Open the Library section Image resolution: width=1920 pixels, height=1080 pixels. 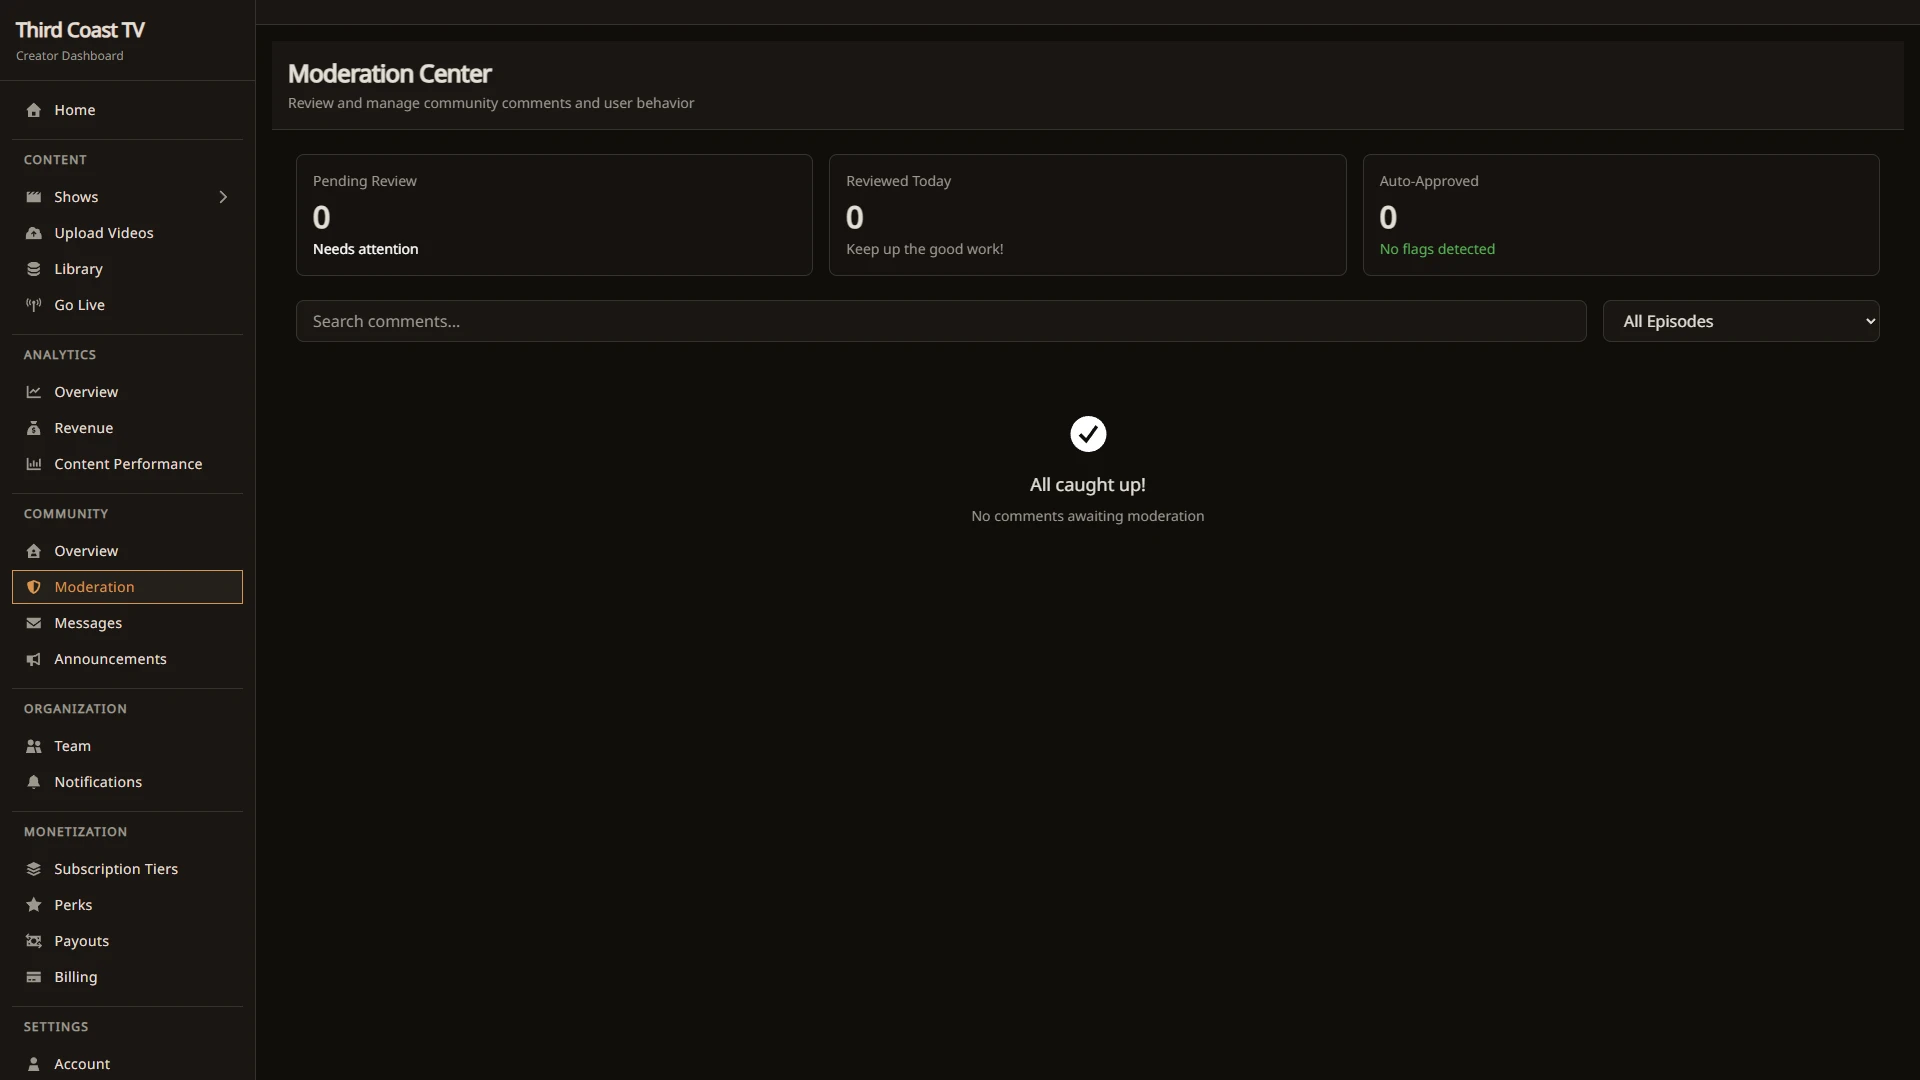(x=127, y=269)
